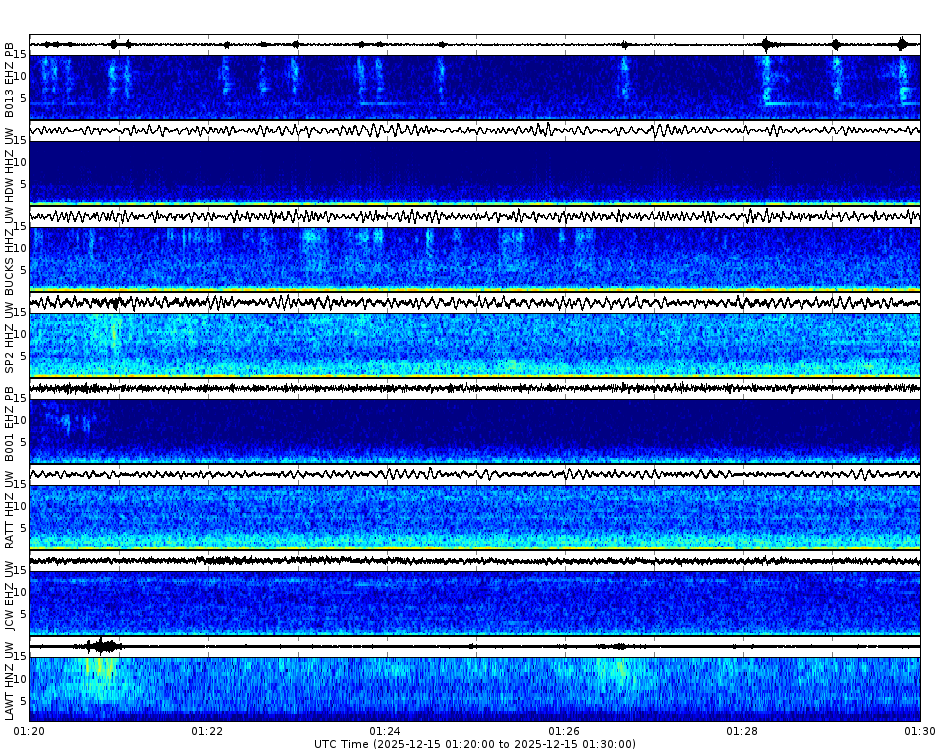950x756 pixels.
Task: Click the RATT HHZ UW station label
Action: 10,510
